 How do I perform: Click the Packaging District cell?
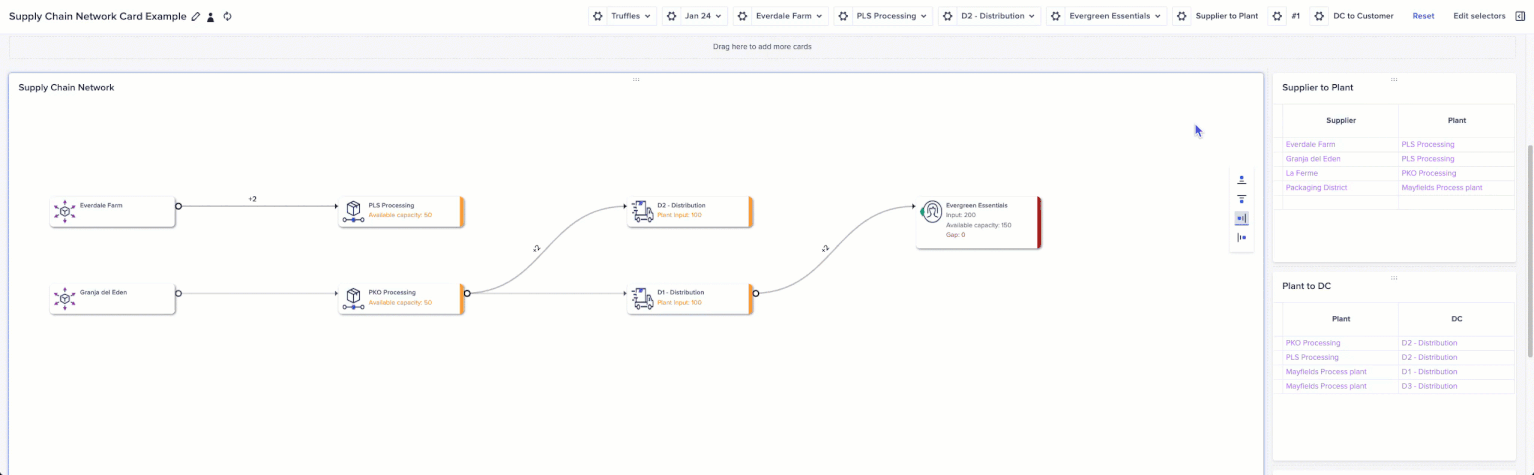click(x=1341, y=187)
